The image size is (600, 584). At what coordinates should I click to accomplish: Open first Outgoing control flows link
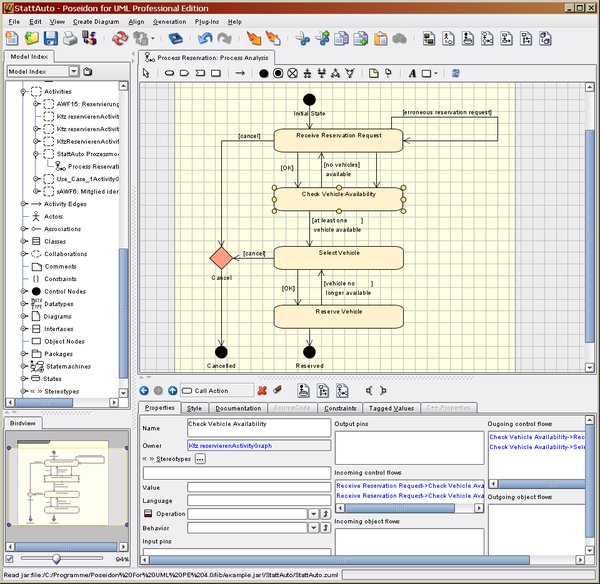(x=536, y=437)
